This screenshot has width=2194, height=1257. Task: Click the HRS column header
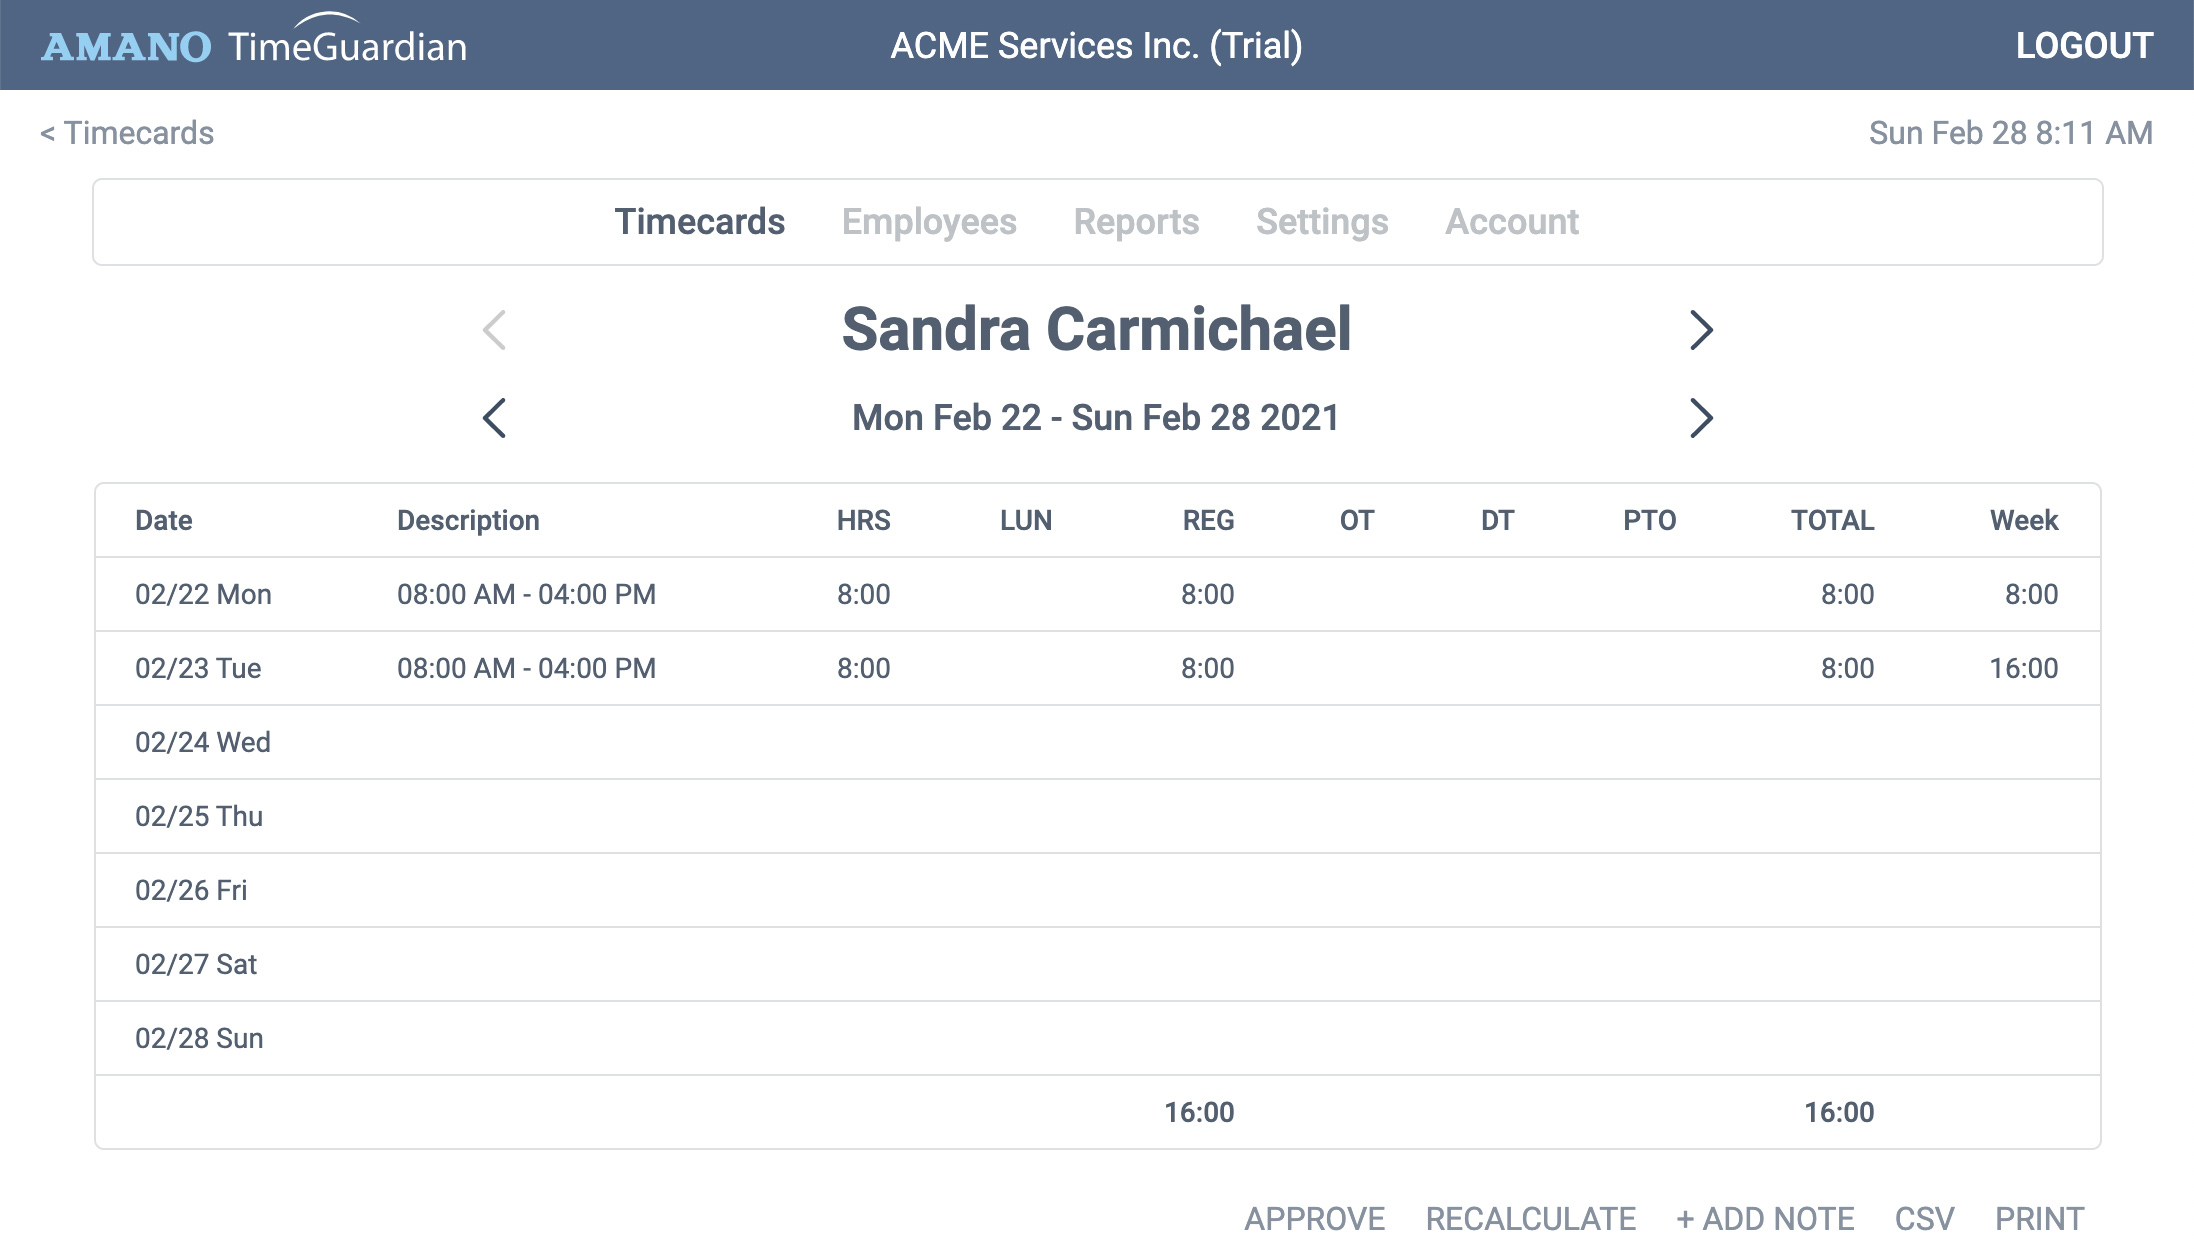click(x=864, y=520)
